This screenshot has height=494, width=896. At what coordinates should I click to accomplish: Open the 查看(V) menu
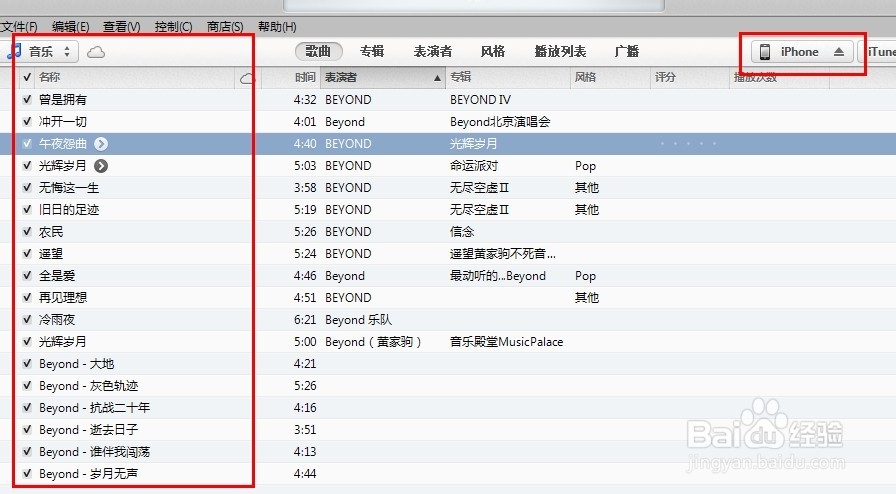(x=122, y=27)
